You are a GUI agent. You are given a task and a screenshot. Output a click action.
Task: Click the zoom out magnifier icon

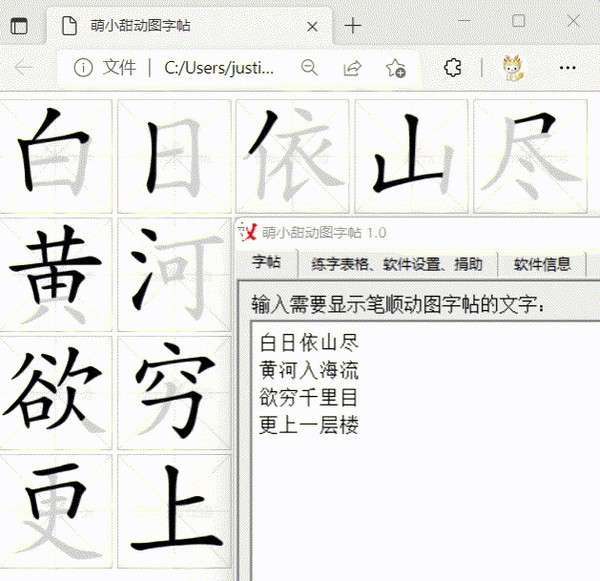309,68
